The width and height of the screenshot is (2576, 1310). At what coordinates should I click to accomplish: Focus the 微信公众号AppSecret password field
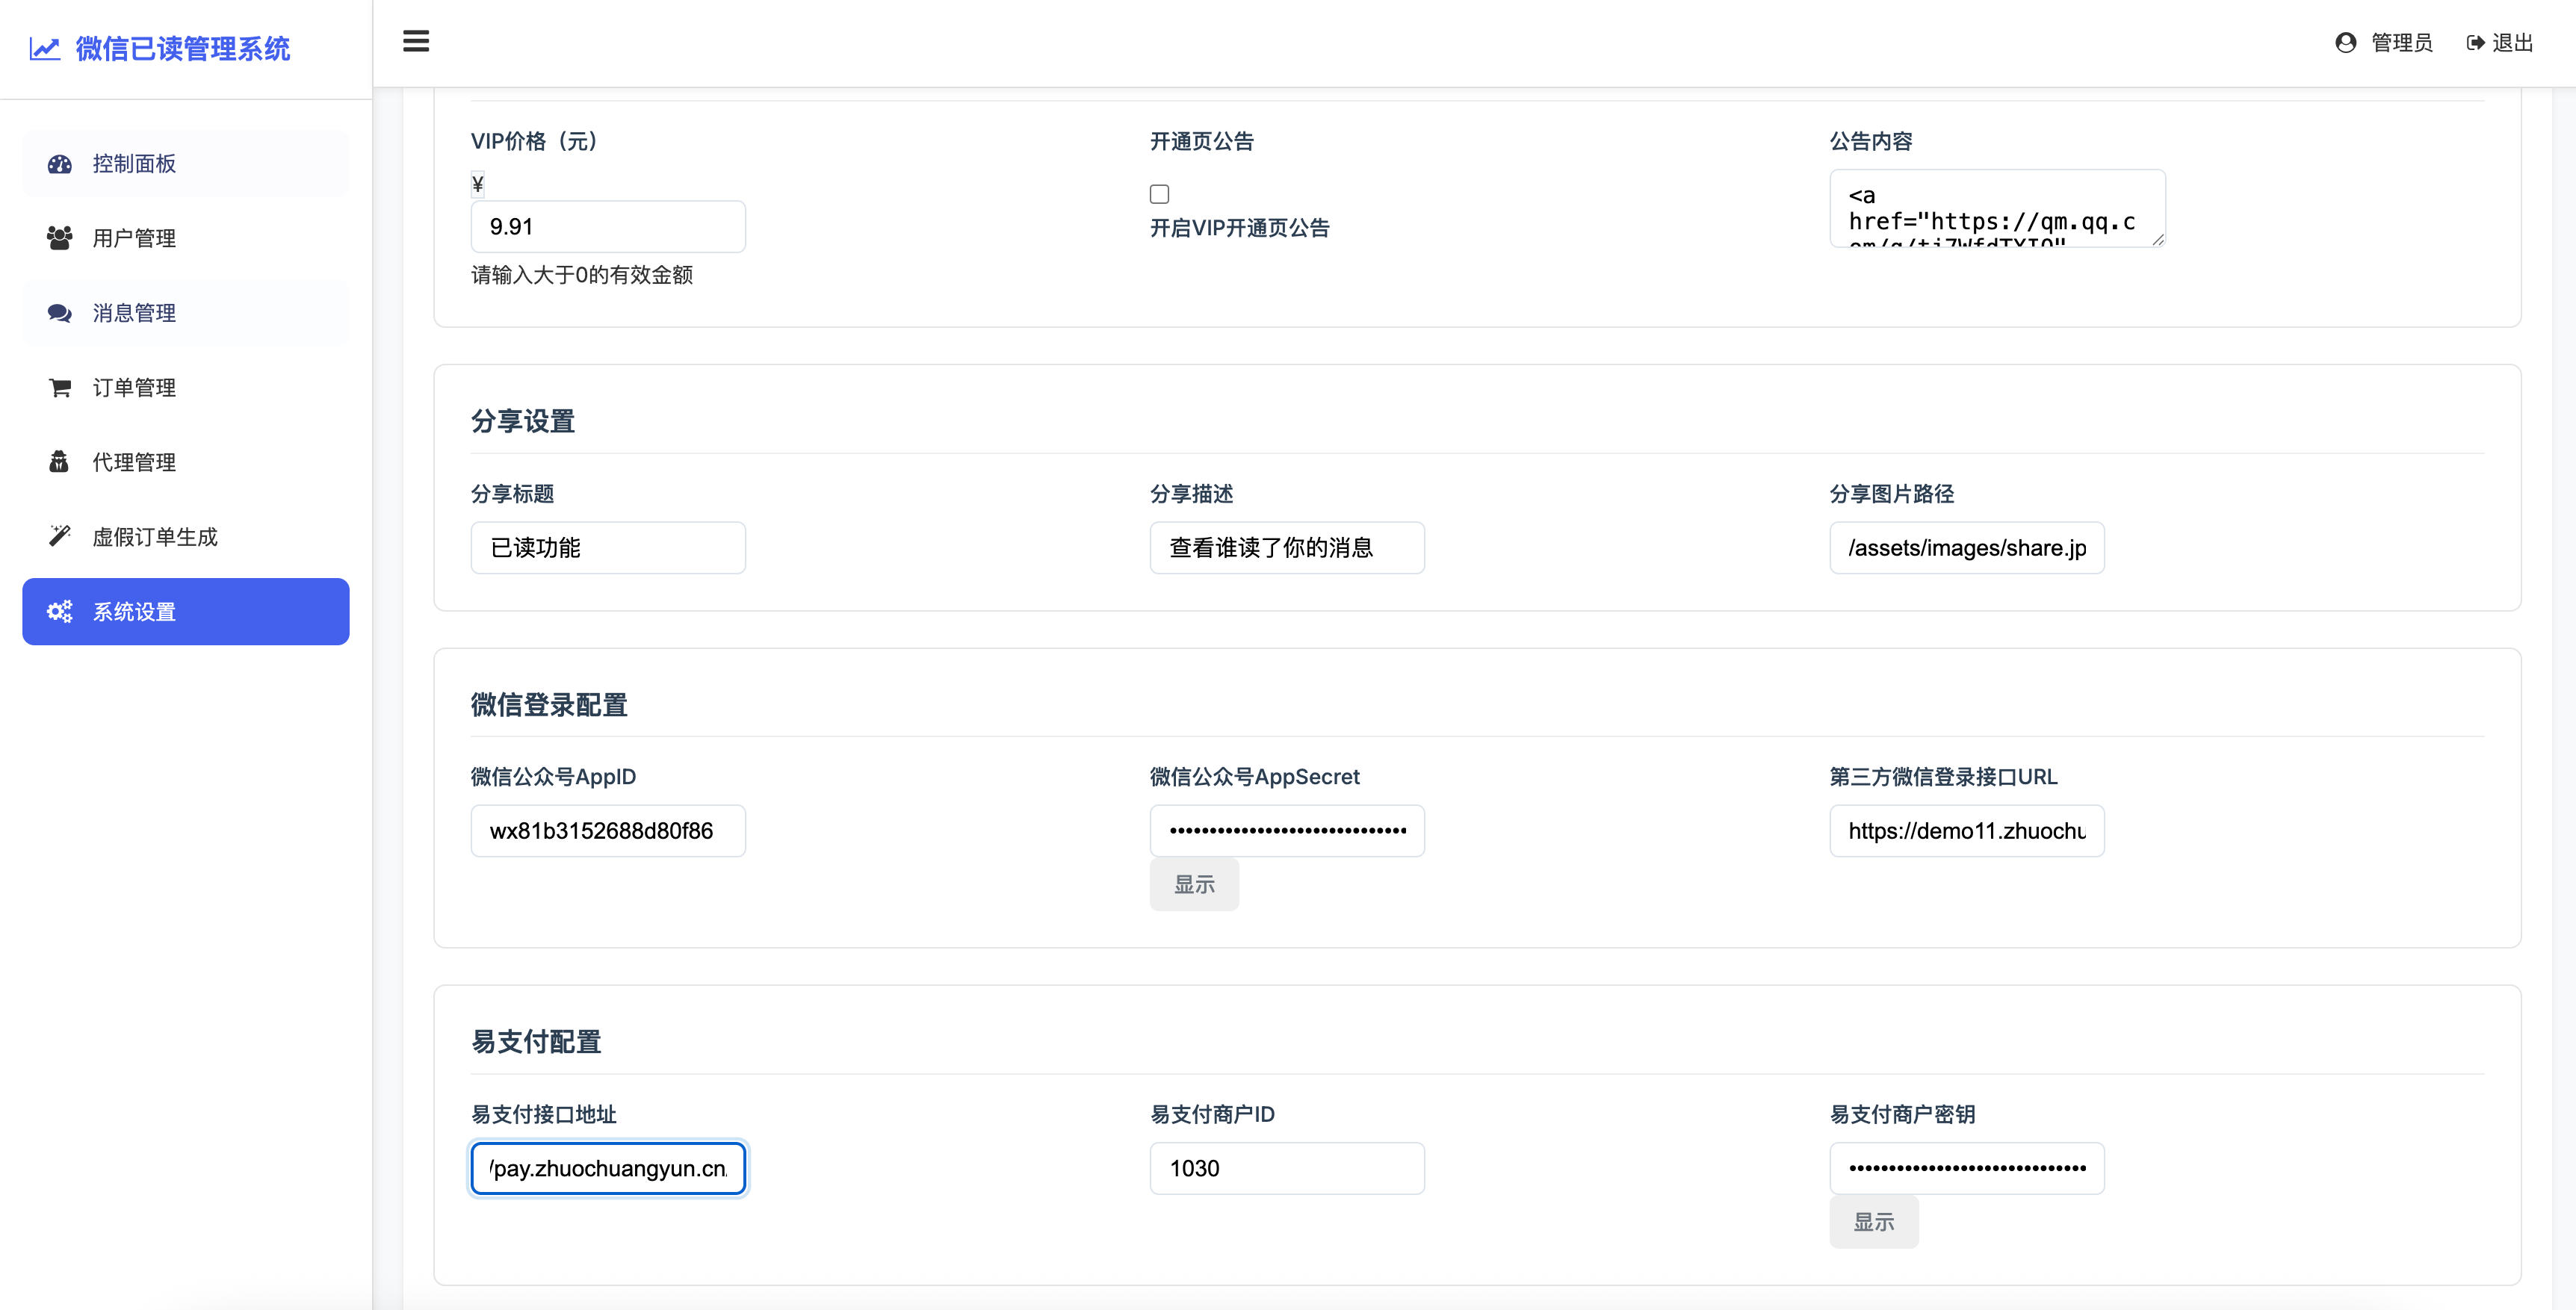1287,831
